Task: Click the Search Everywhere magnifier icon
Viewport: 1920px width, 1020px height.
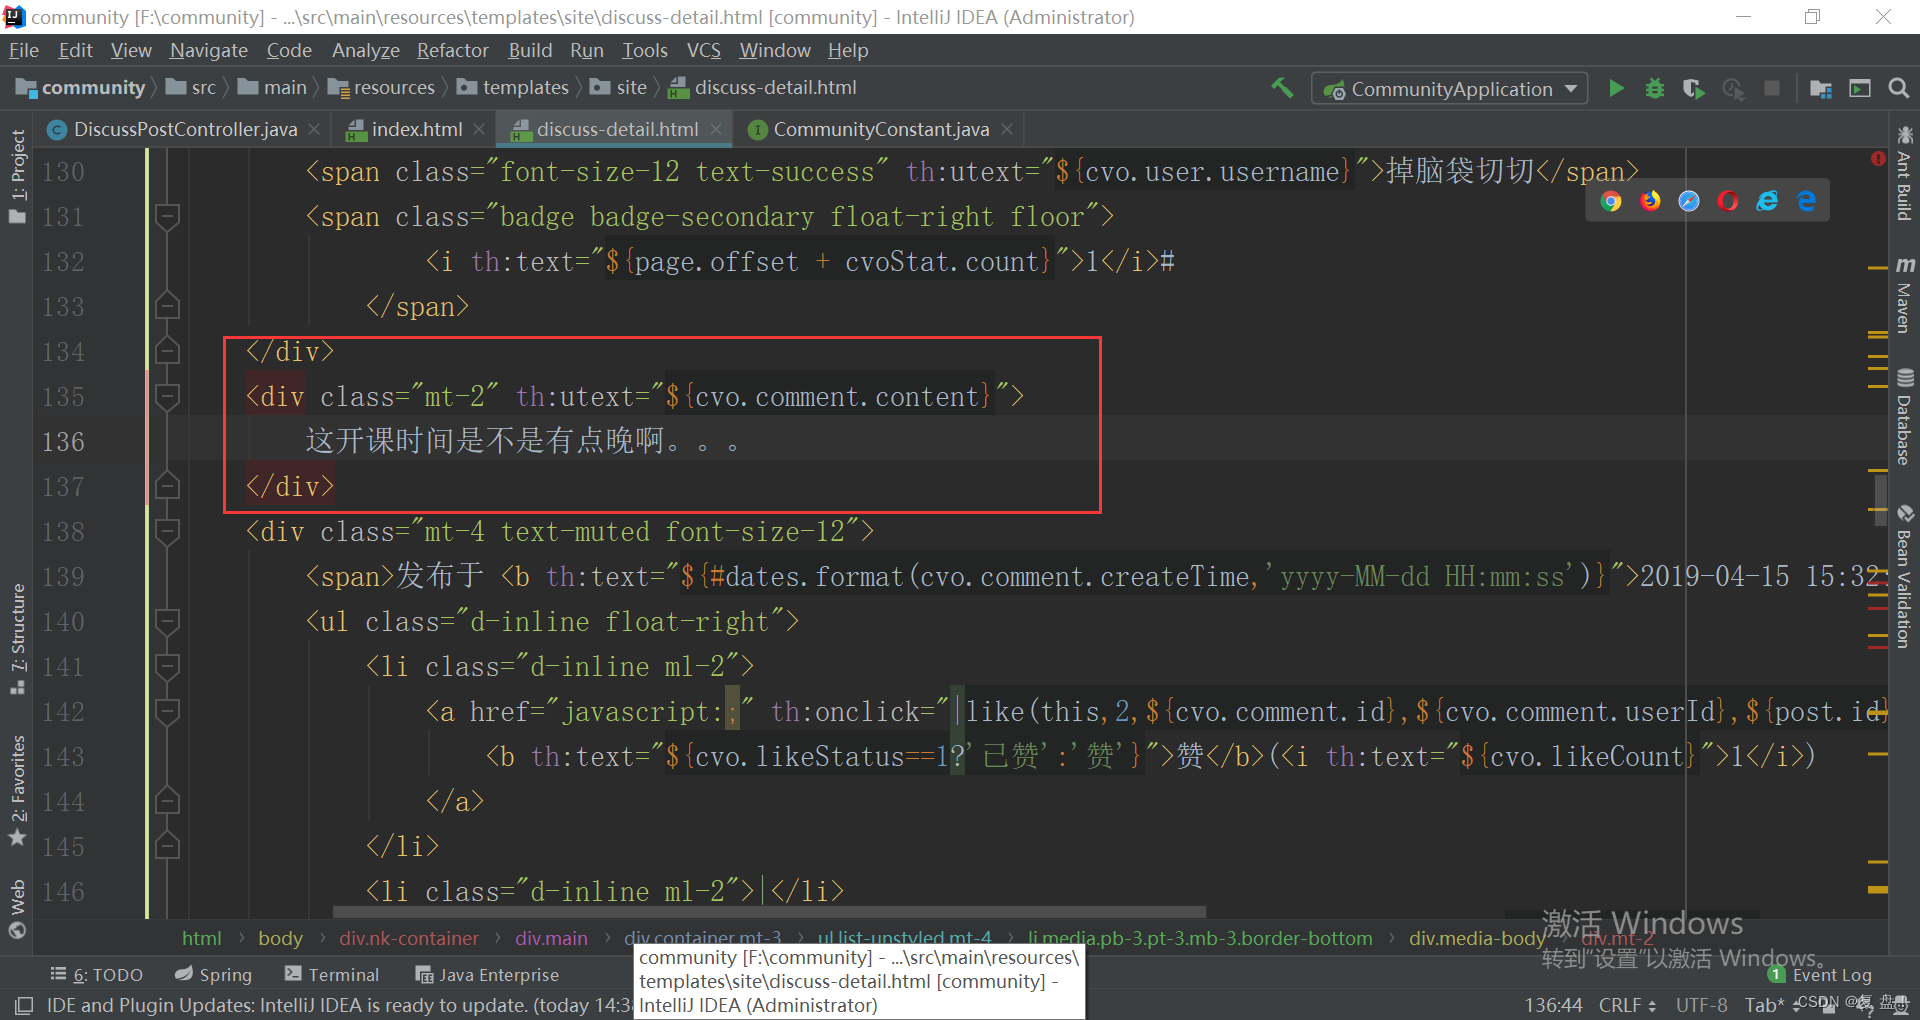Action: 1898,88
